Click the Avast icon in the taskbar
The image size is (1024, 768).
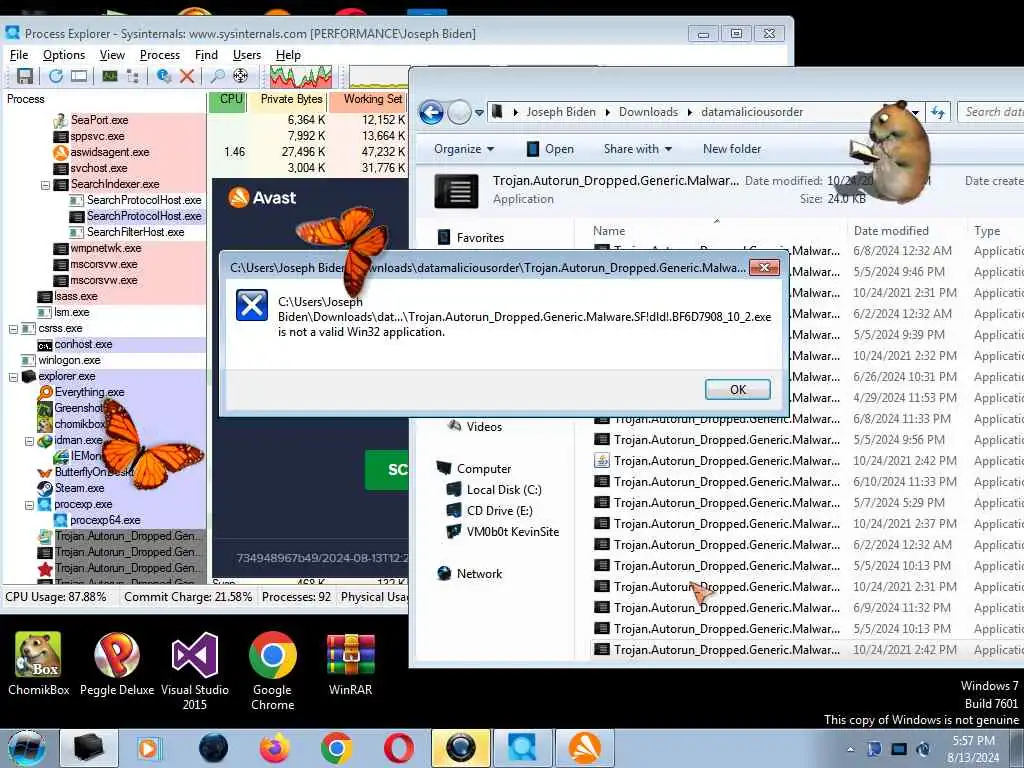[x=584, y=748]
